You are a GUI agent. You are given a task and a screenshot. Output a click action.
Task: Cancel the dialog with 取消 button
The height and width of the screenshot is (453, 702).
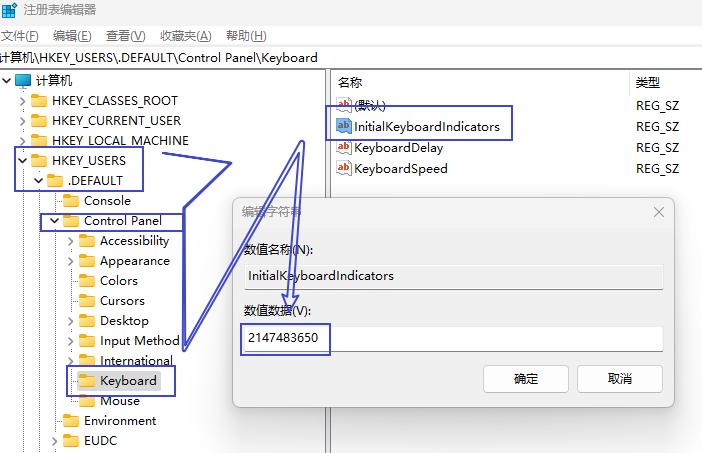620,379
